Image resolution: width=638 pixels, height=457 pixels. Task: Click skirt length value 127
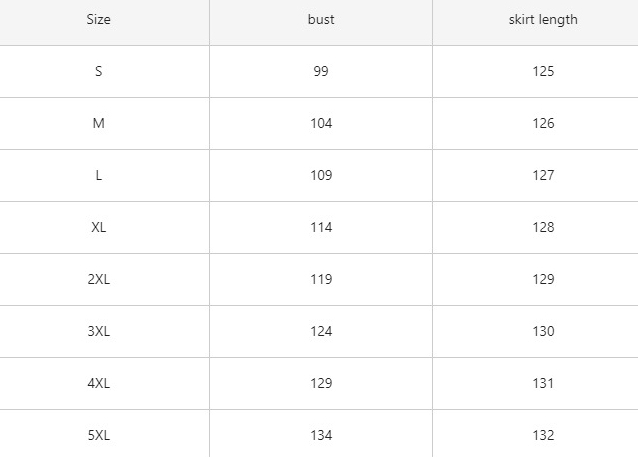point(543,176)
